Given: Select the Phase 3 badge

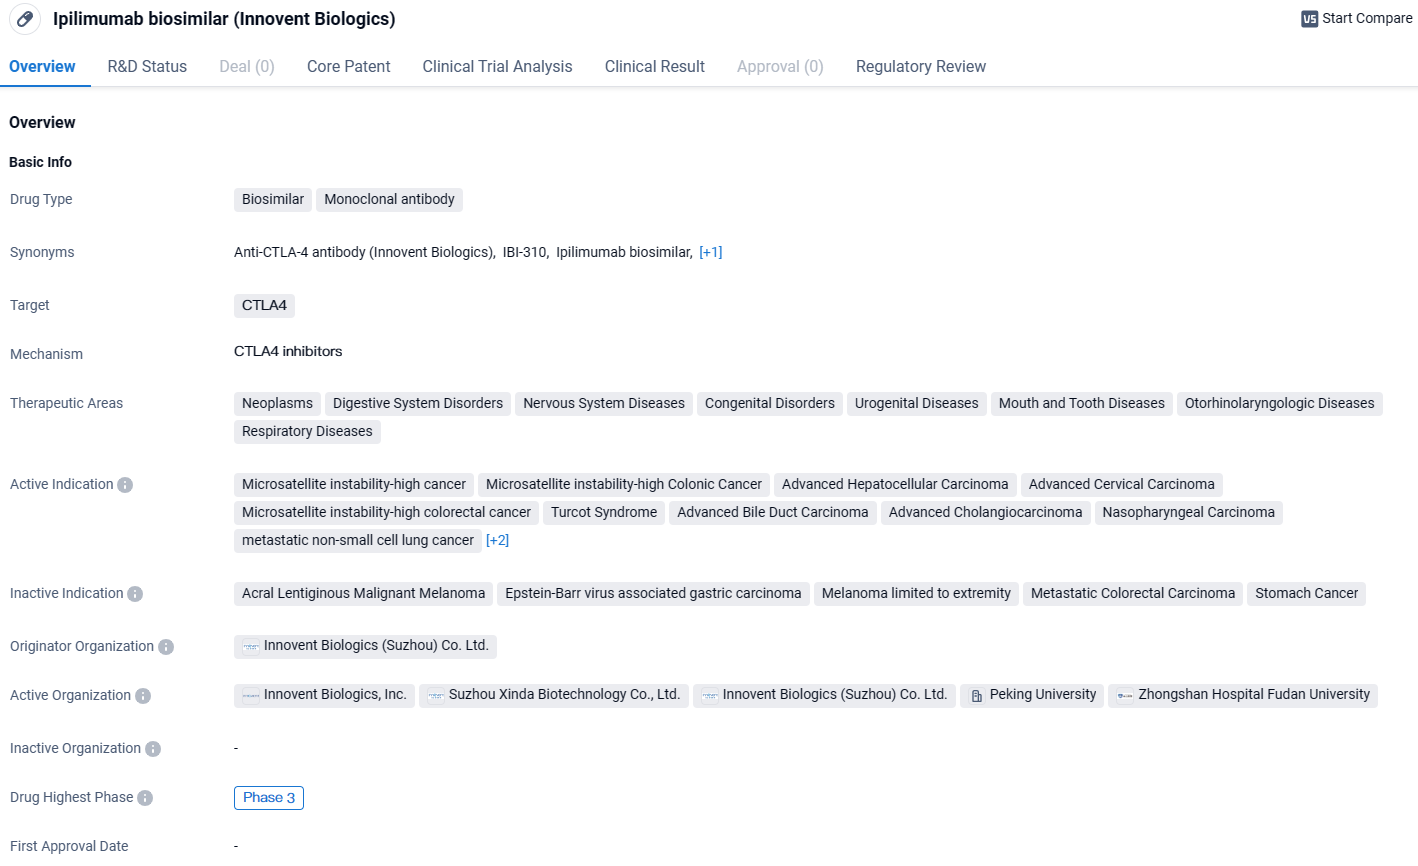Looking at the screenshot, I should (269, 798).
